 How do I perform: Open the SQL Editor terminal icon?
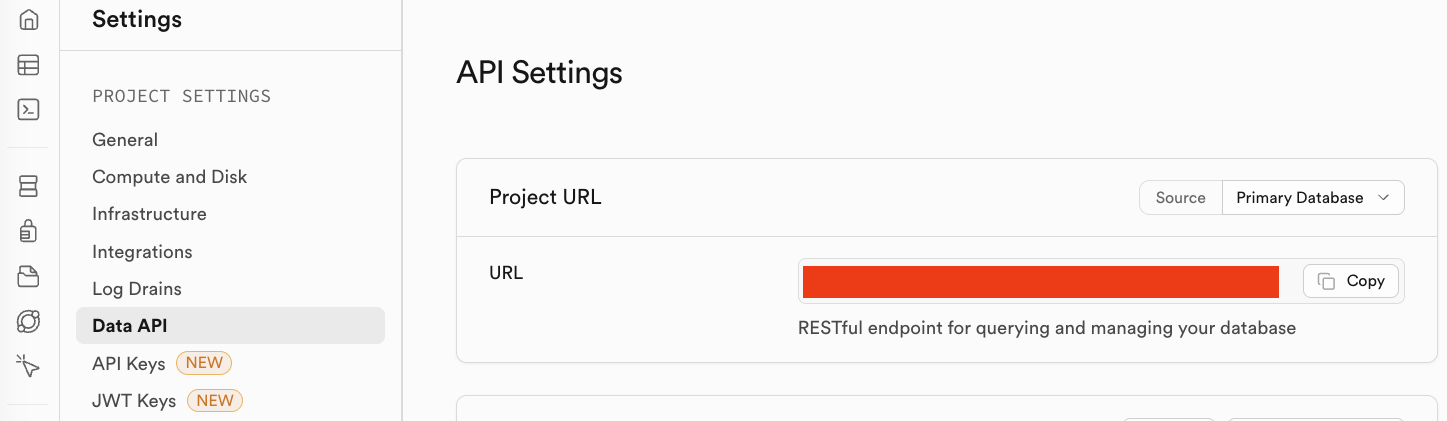tap(29, 110)
